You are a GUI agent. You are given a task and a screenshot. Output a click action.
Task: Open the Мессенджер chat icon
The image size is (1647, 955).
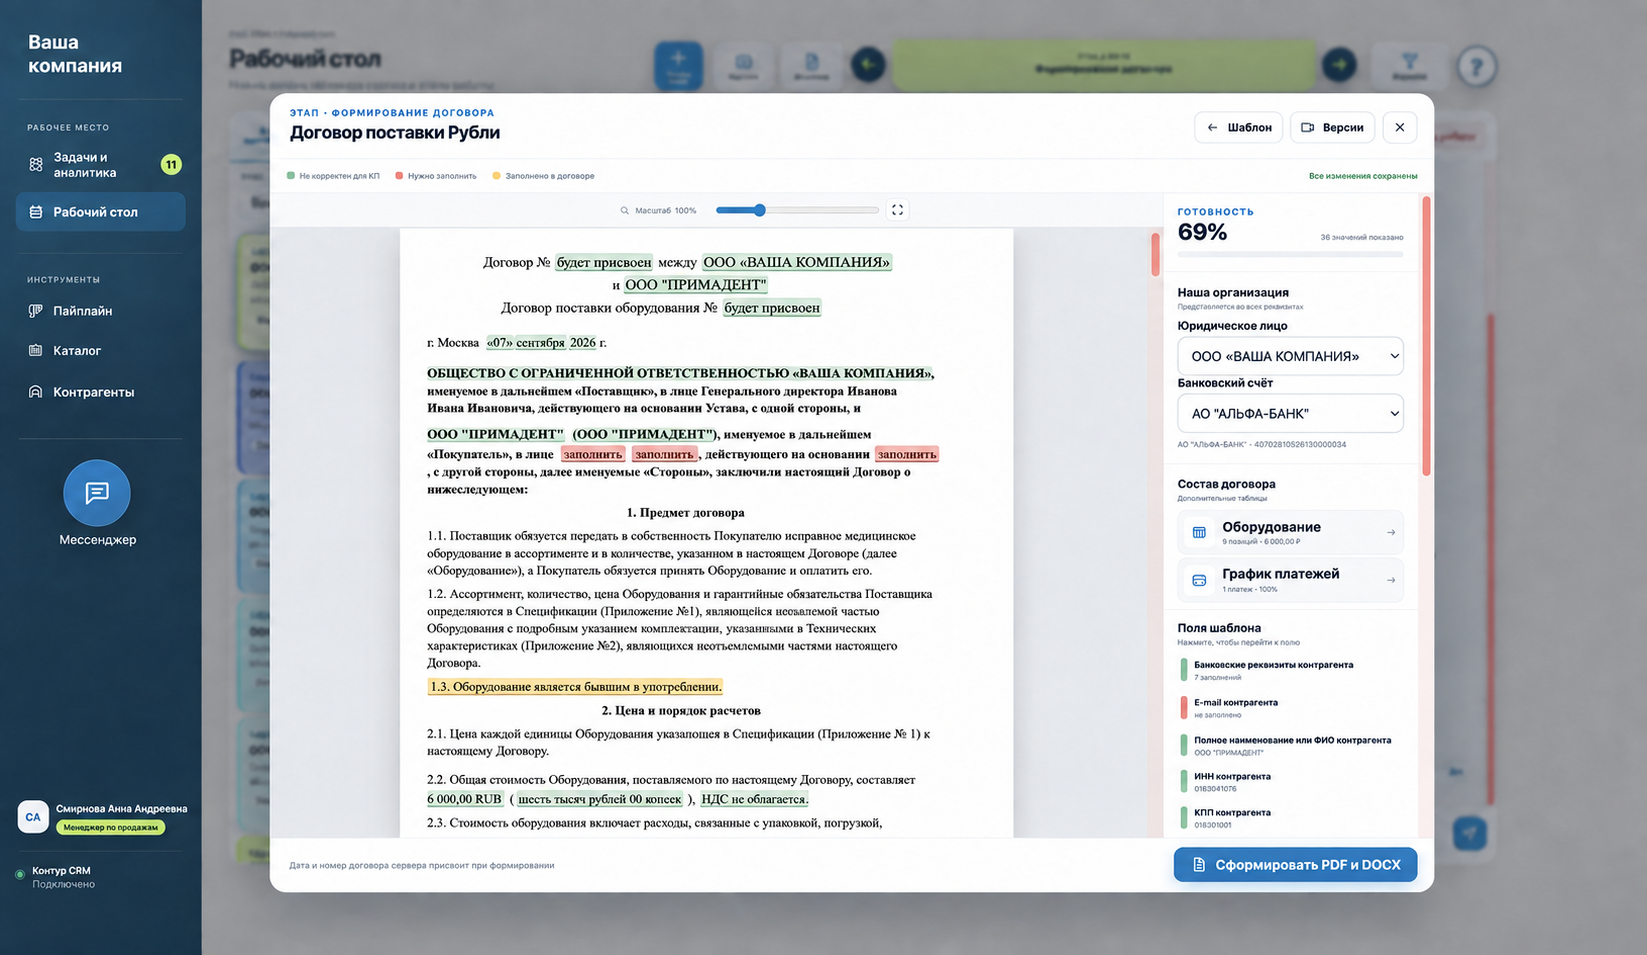[x=97, y=493]
